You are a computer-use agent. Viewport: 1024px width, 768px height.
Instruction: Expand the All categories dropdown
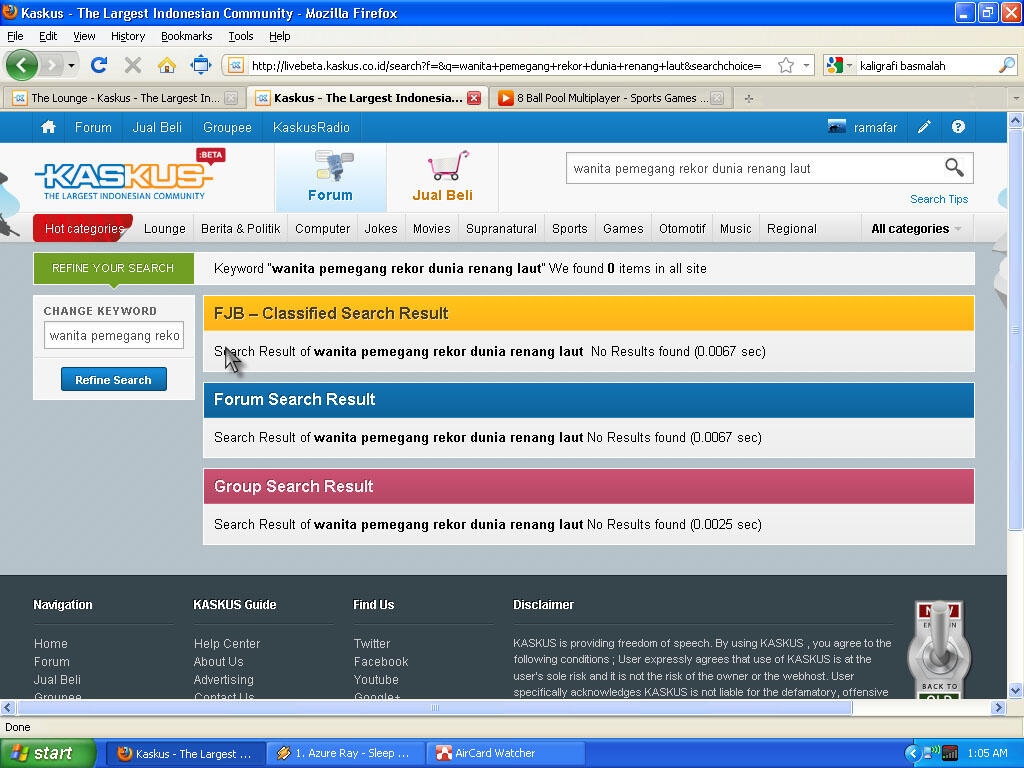tap(916, 229)
